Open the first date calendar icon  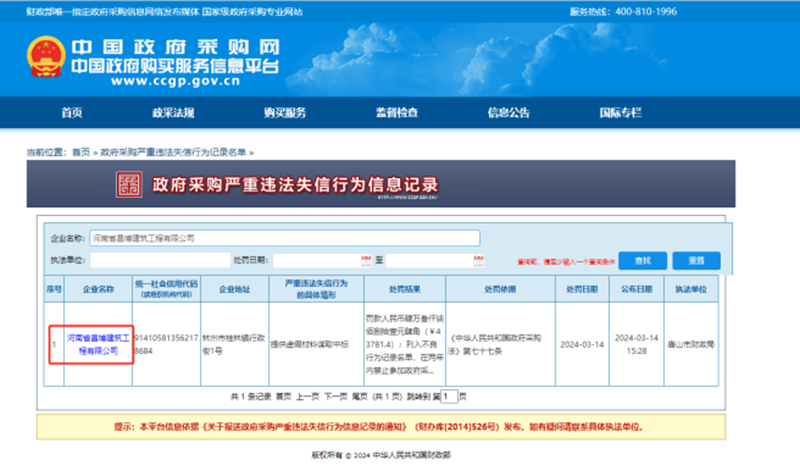click(366, 260)
